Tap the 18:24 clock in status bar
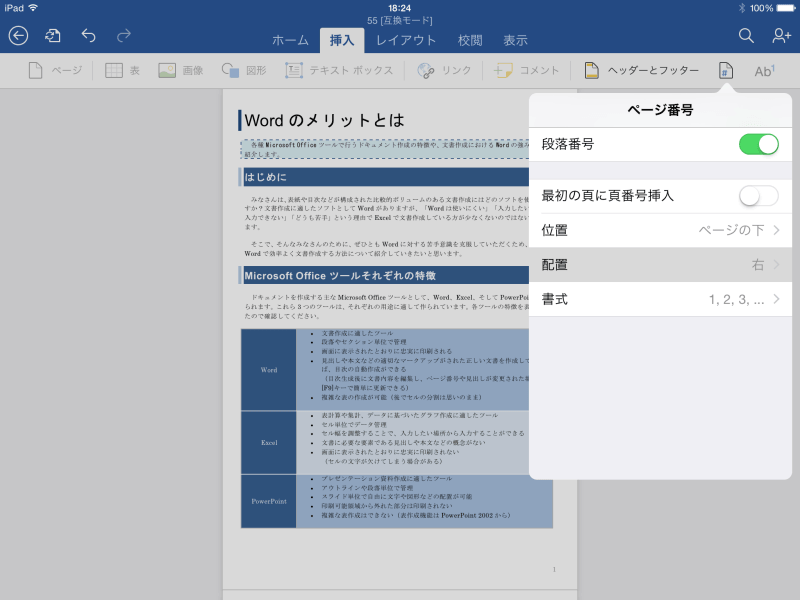Screen dimensions: 800x600 [399, 8]
